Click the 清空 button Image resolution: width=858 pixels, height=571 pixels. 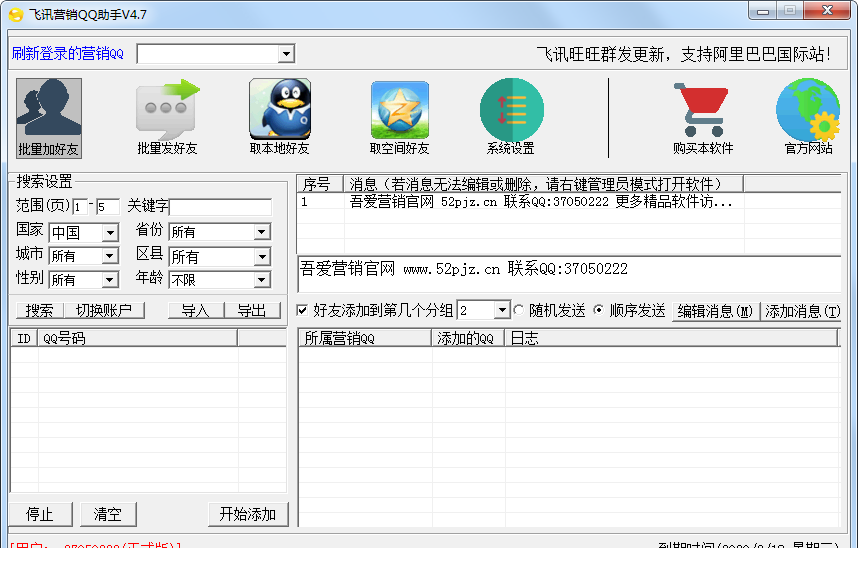point(108,514)
